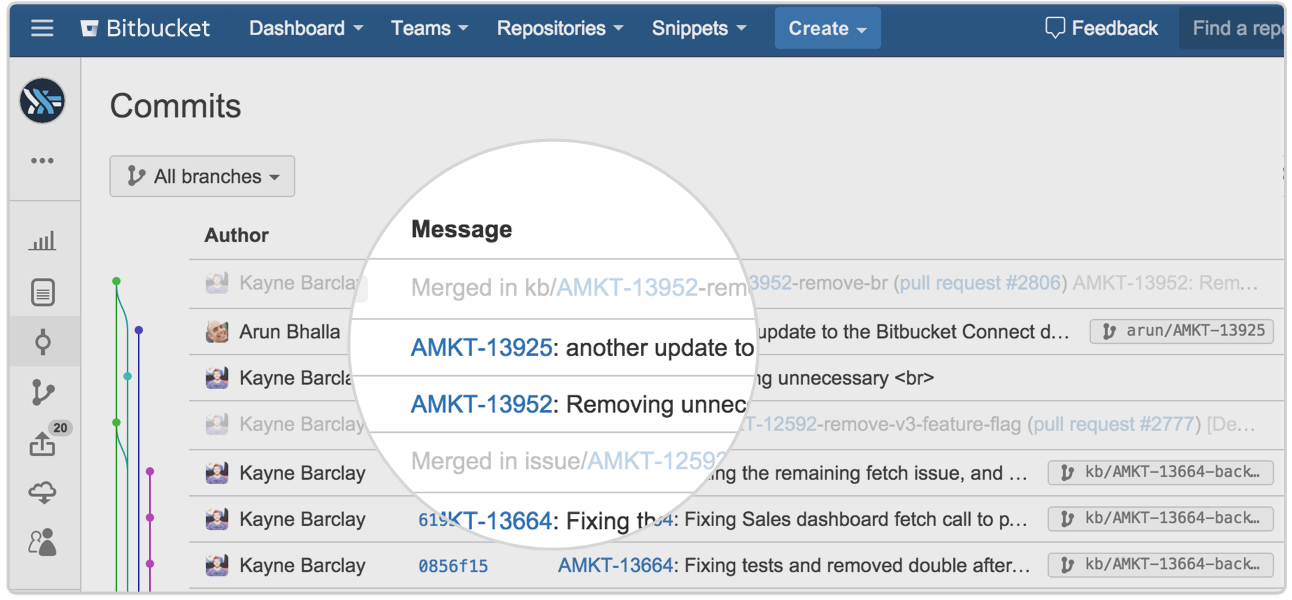This screenshot has width=1292, height=600.
Task: Open Downloads using the cloud icon
Action: [x=44, y=492]
